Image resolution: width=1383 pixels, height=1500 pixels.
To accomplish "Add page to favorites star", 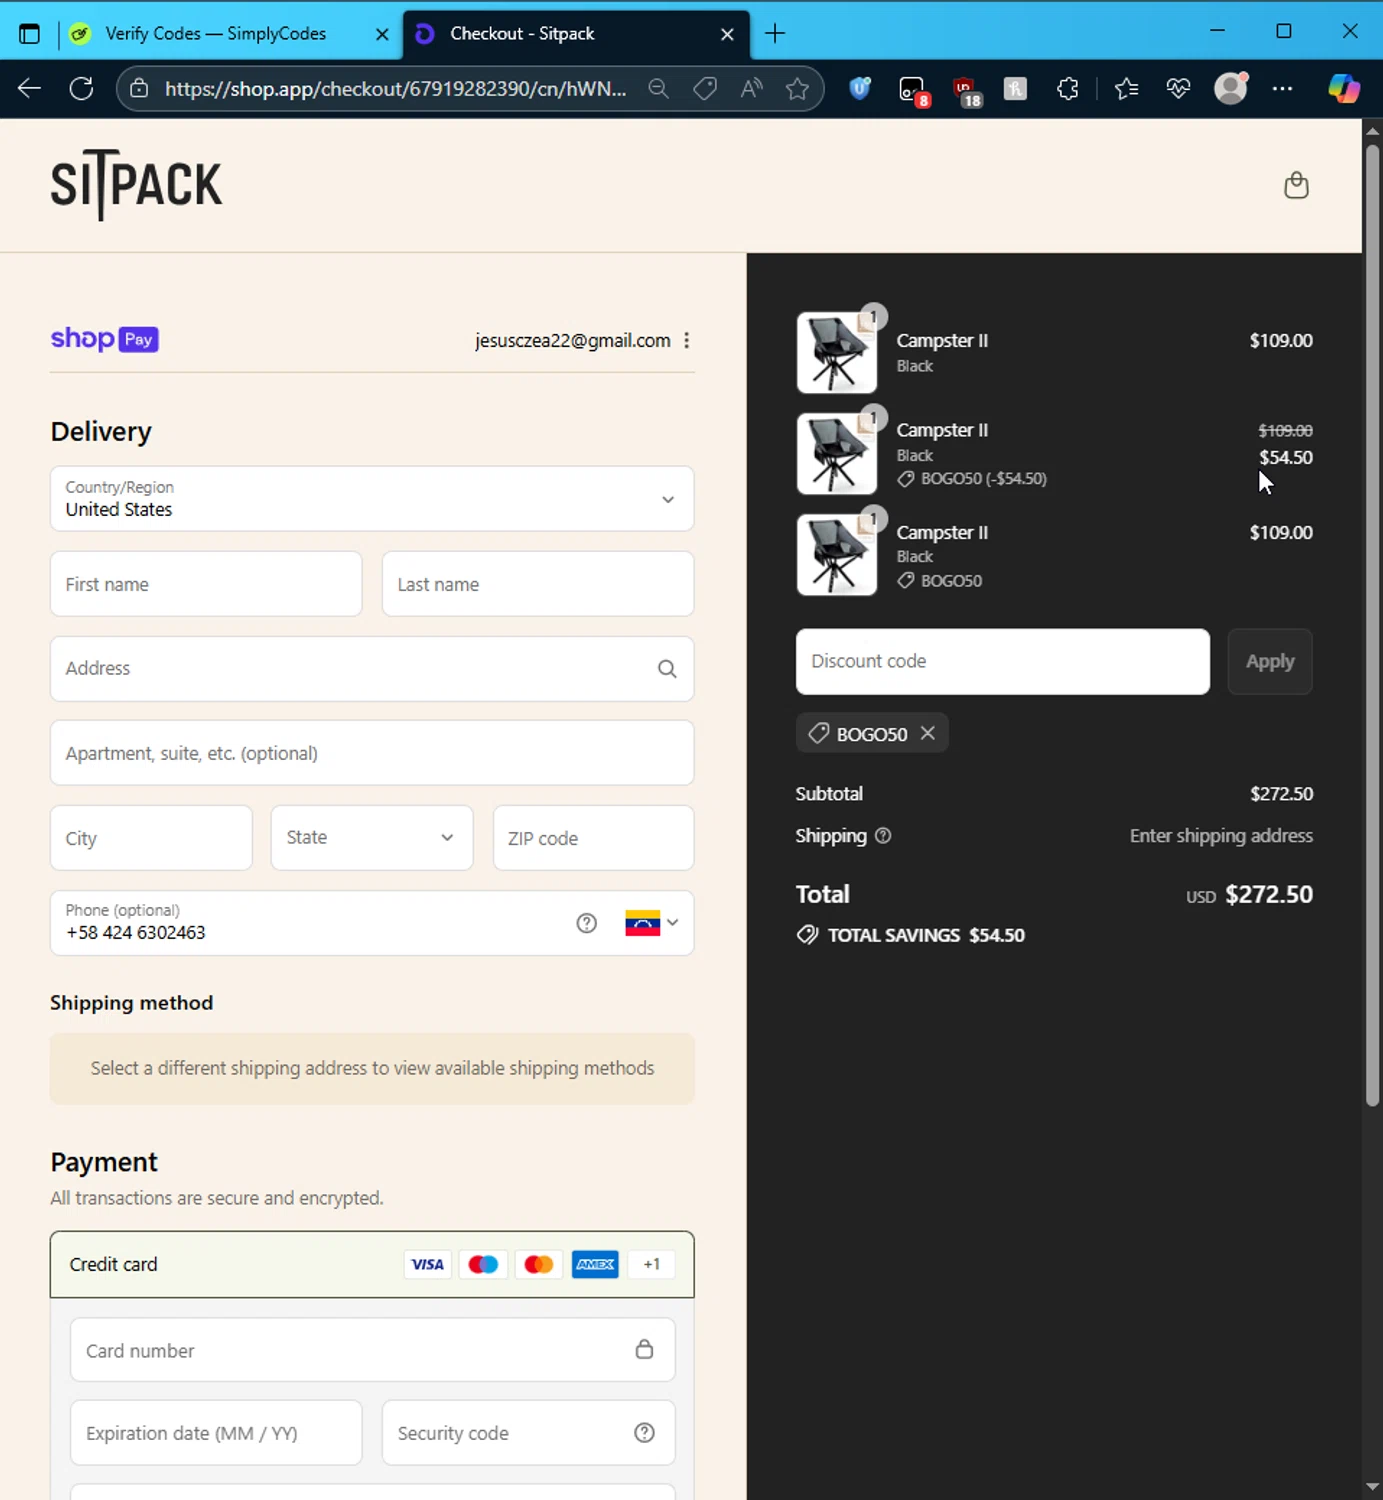I will click(x=797, y=89).
